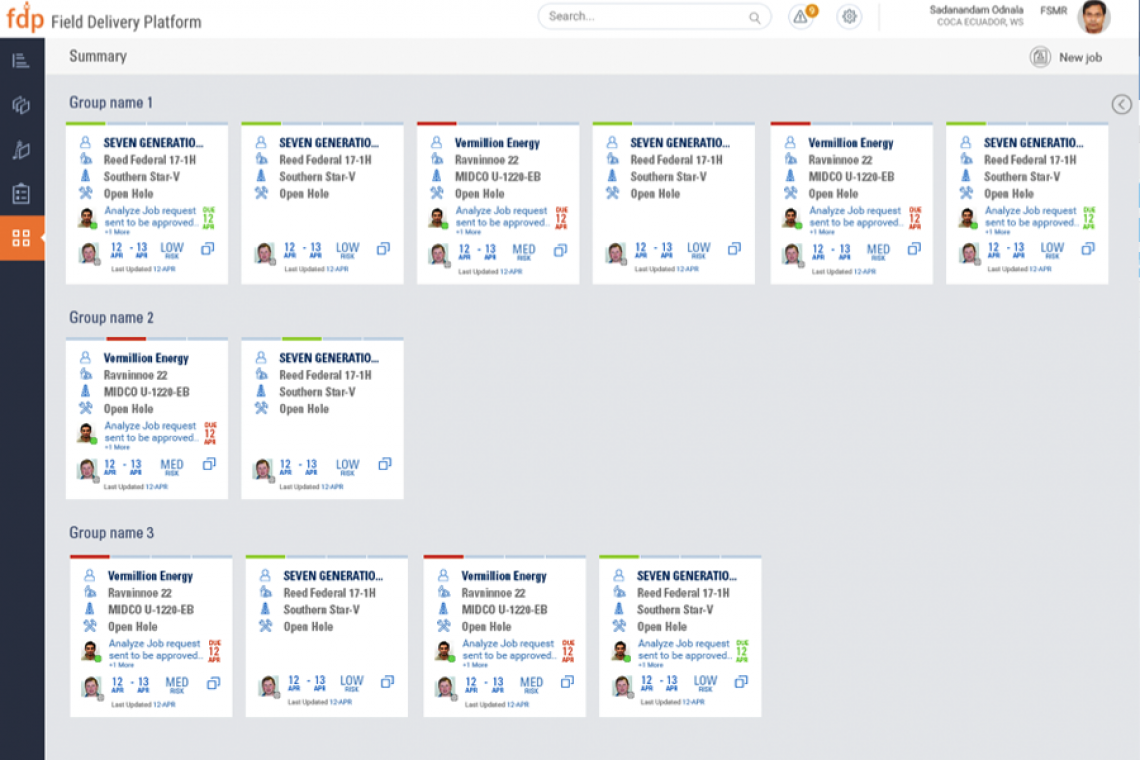1140x760 pixels.
Task: Click the search magnifier icon
Action: coord(755,18)
